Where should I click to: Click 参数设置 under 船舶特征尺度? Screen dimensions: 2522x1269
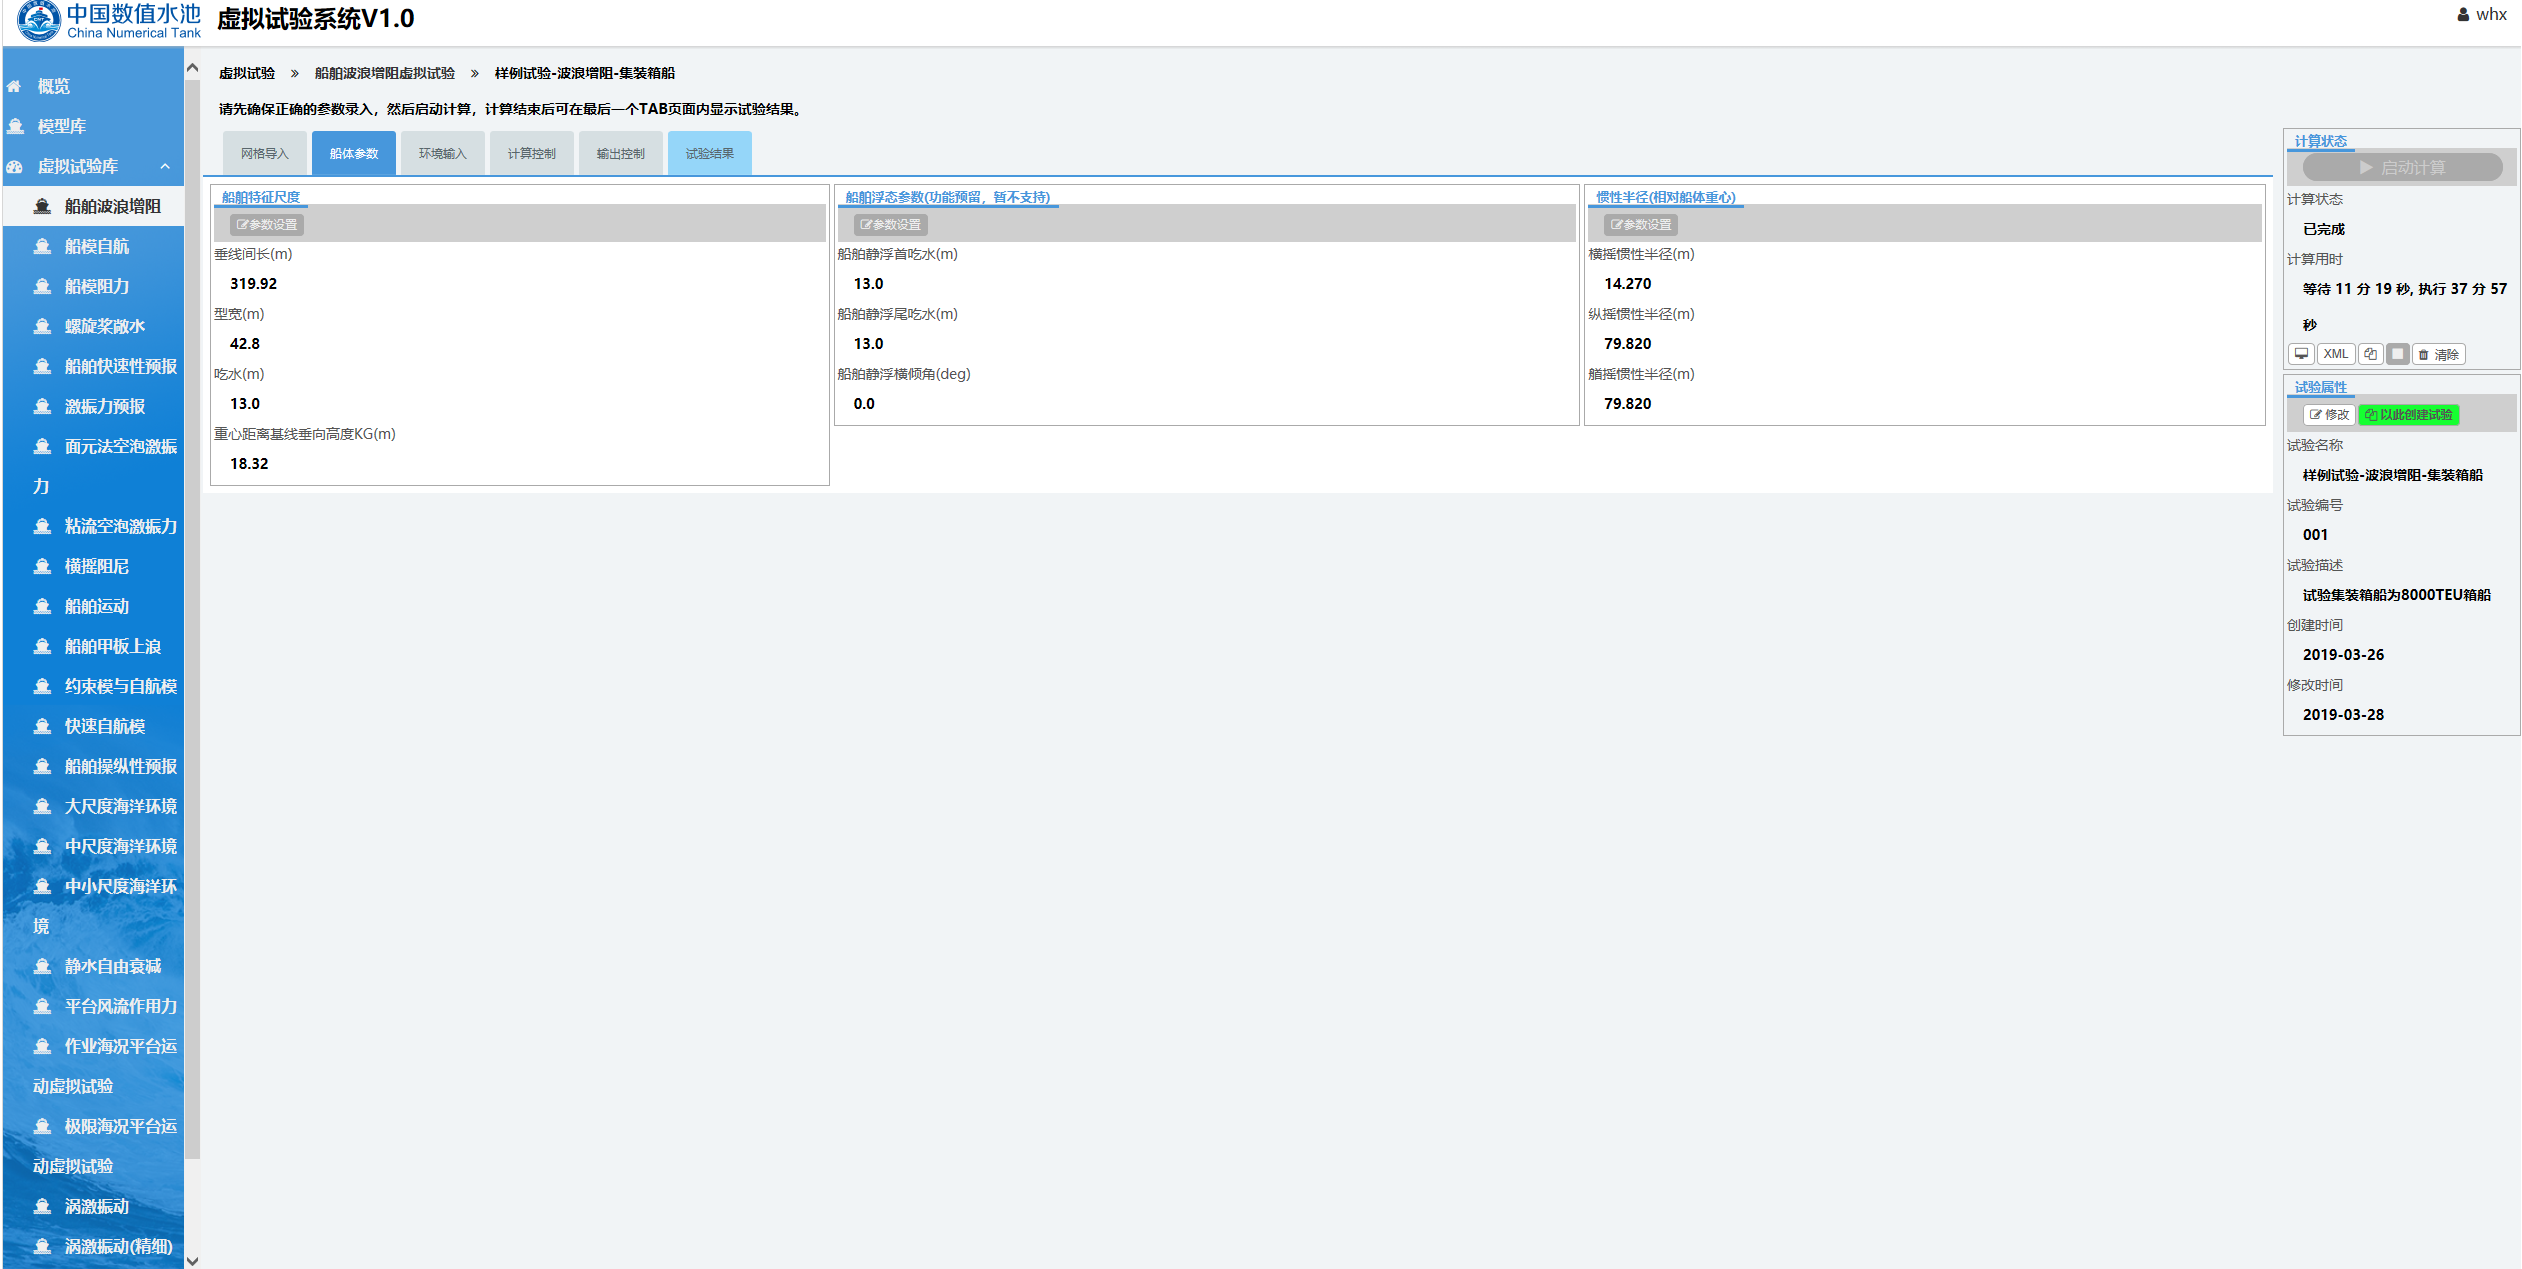pos(267,225)
